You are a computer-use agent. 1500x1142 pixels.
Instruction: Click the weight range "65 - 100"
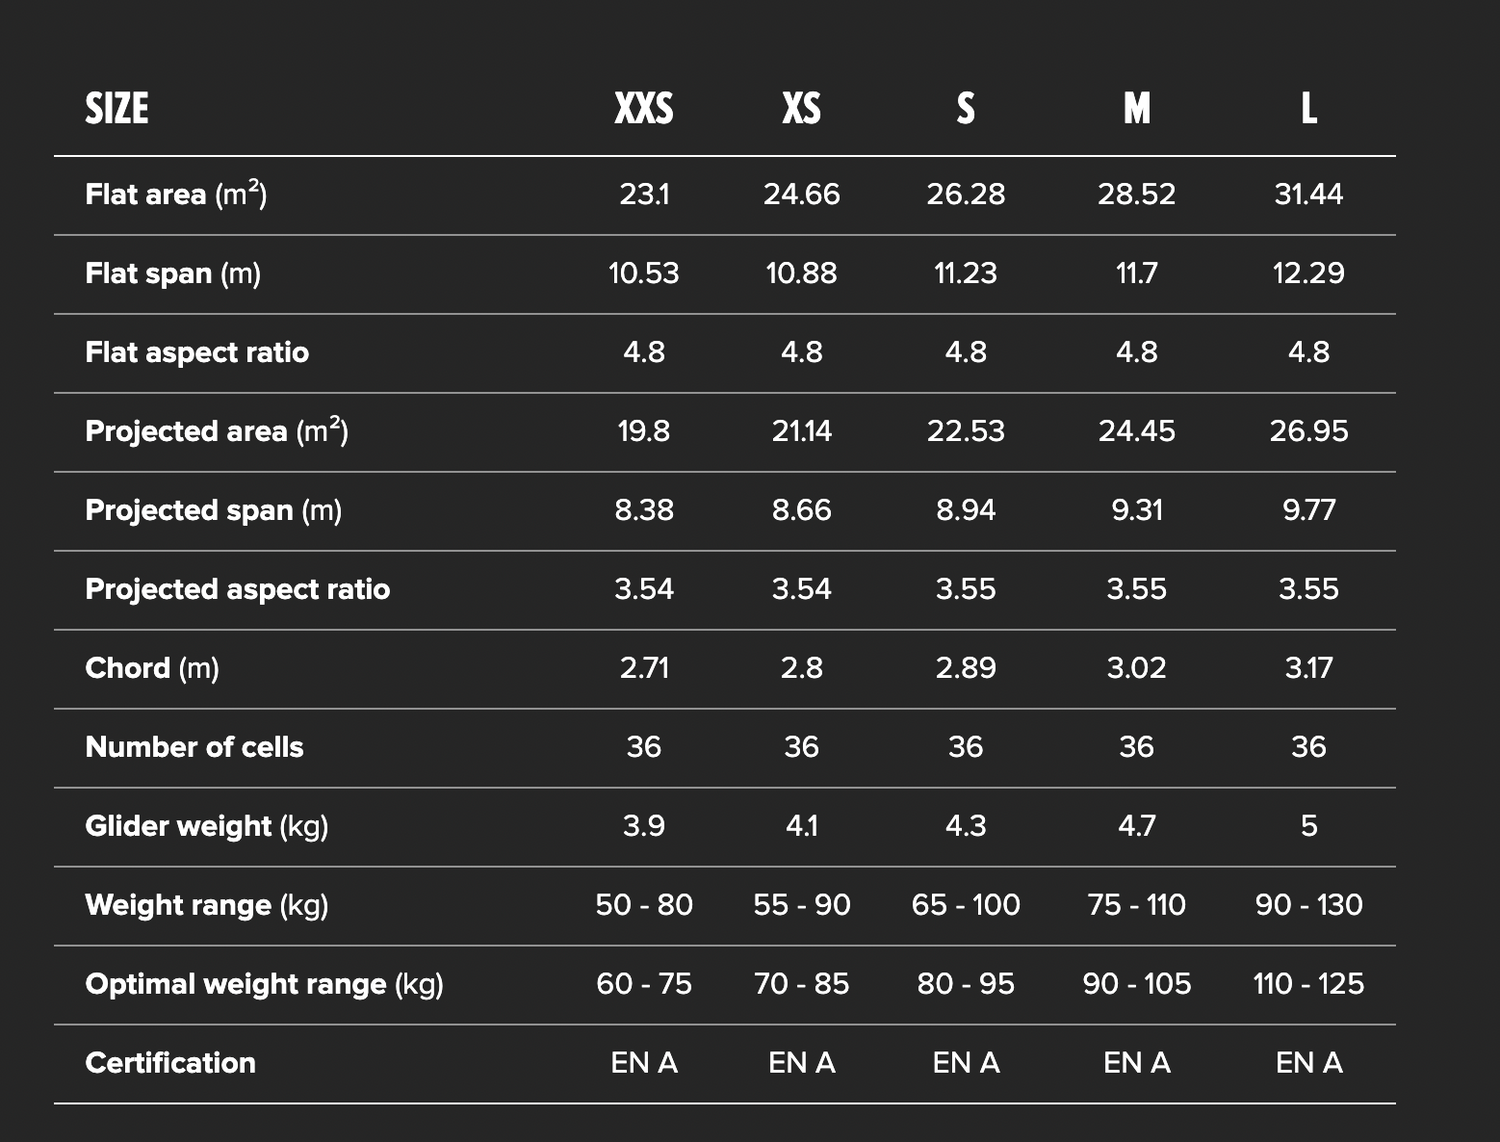point(965,905)
